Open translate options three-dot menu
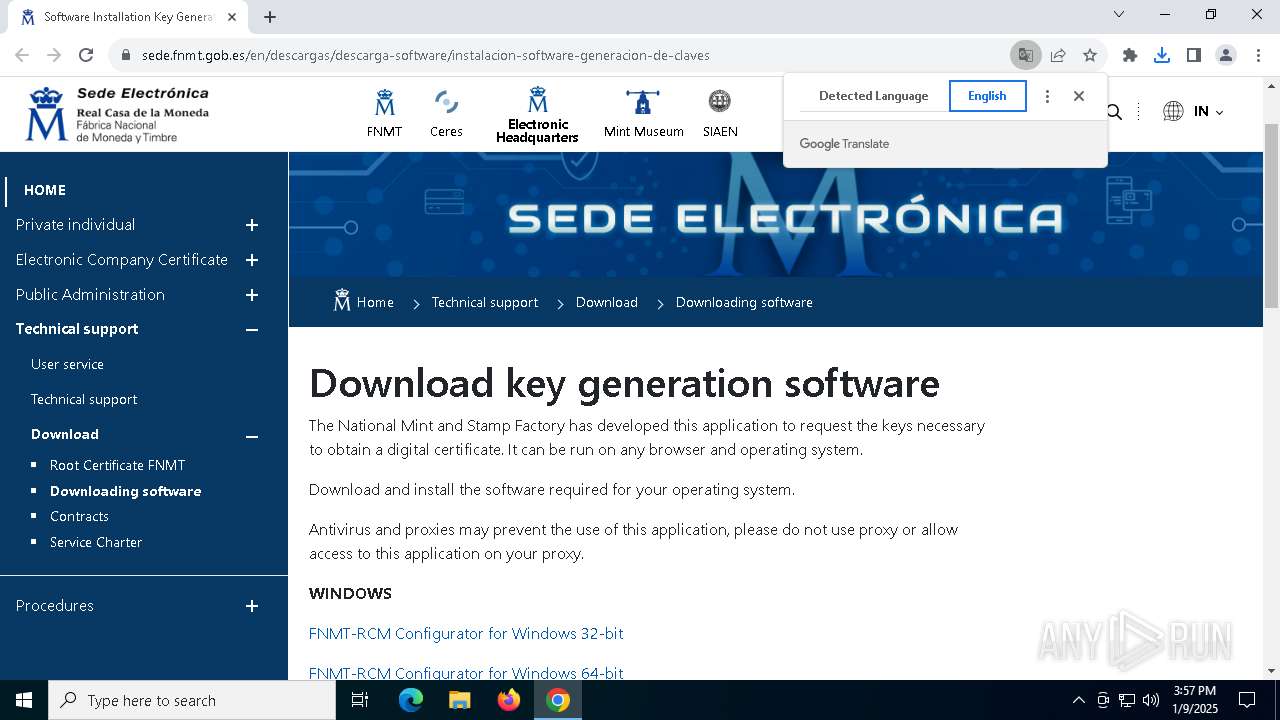1280x720 pixels. (1047, 96)
